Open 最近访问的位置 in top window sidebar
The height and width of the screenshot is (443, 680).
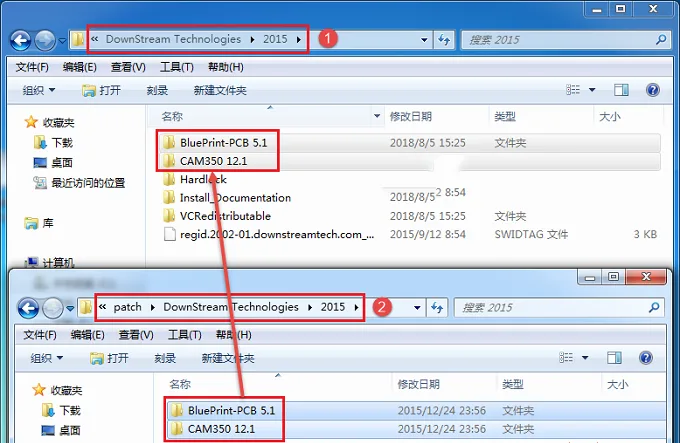pyautogui.click(x=79, y=183)
